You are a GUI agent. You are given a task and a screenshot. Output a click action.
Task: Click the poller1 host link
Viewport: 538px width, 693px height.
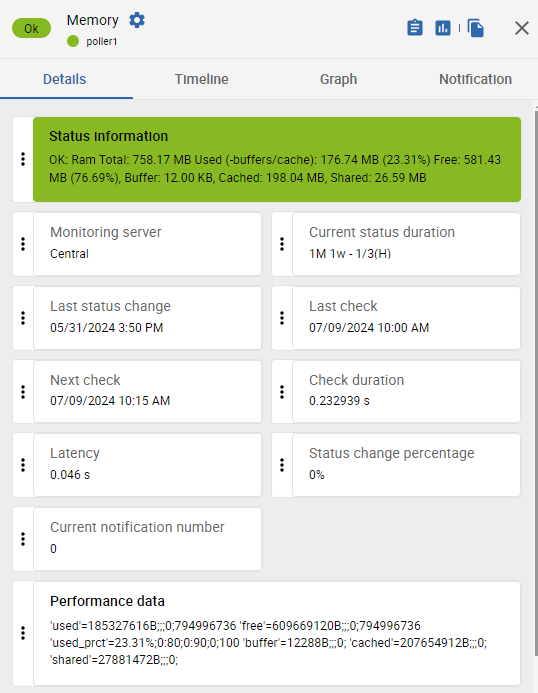[x=102, y=42]
